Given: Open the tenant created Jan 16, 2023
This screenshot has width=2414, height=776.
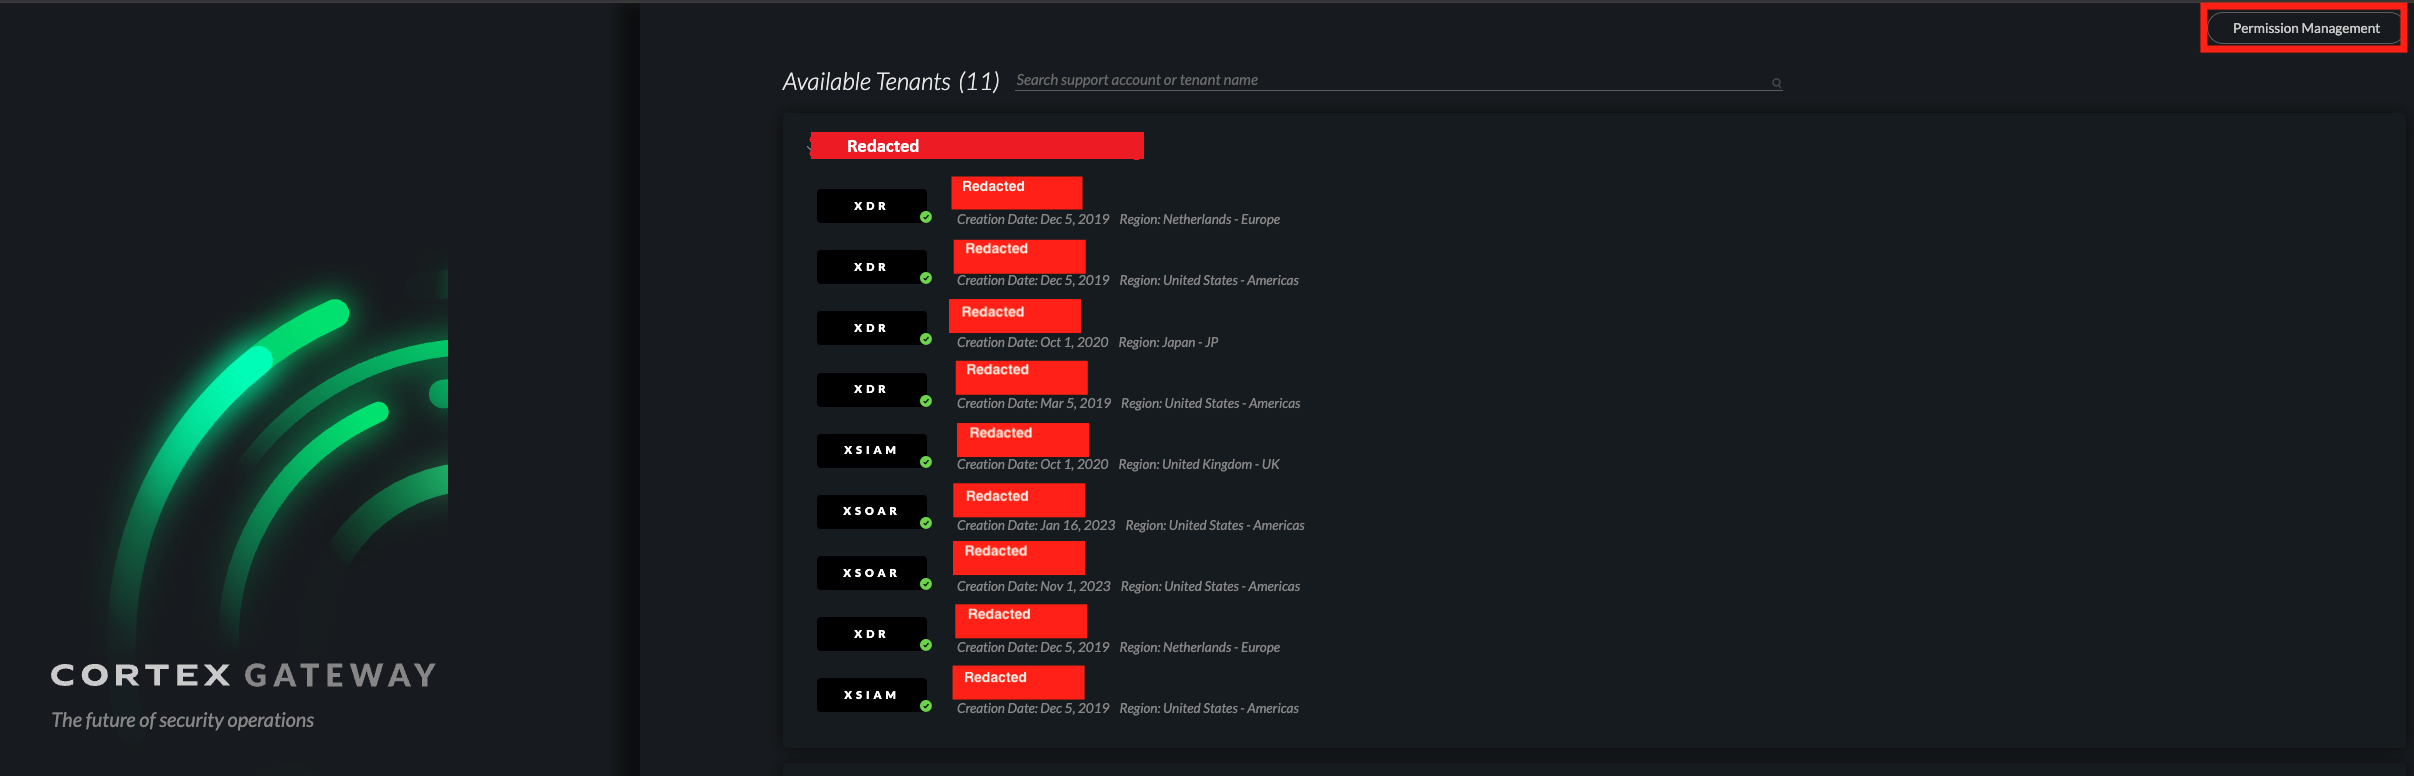Looking at the screenshot, I should click(x=1018, y=500).
